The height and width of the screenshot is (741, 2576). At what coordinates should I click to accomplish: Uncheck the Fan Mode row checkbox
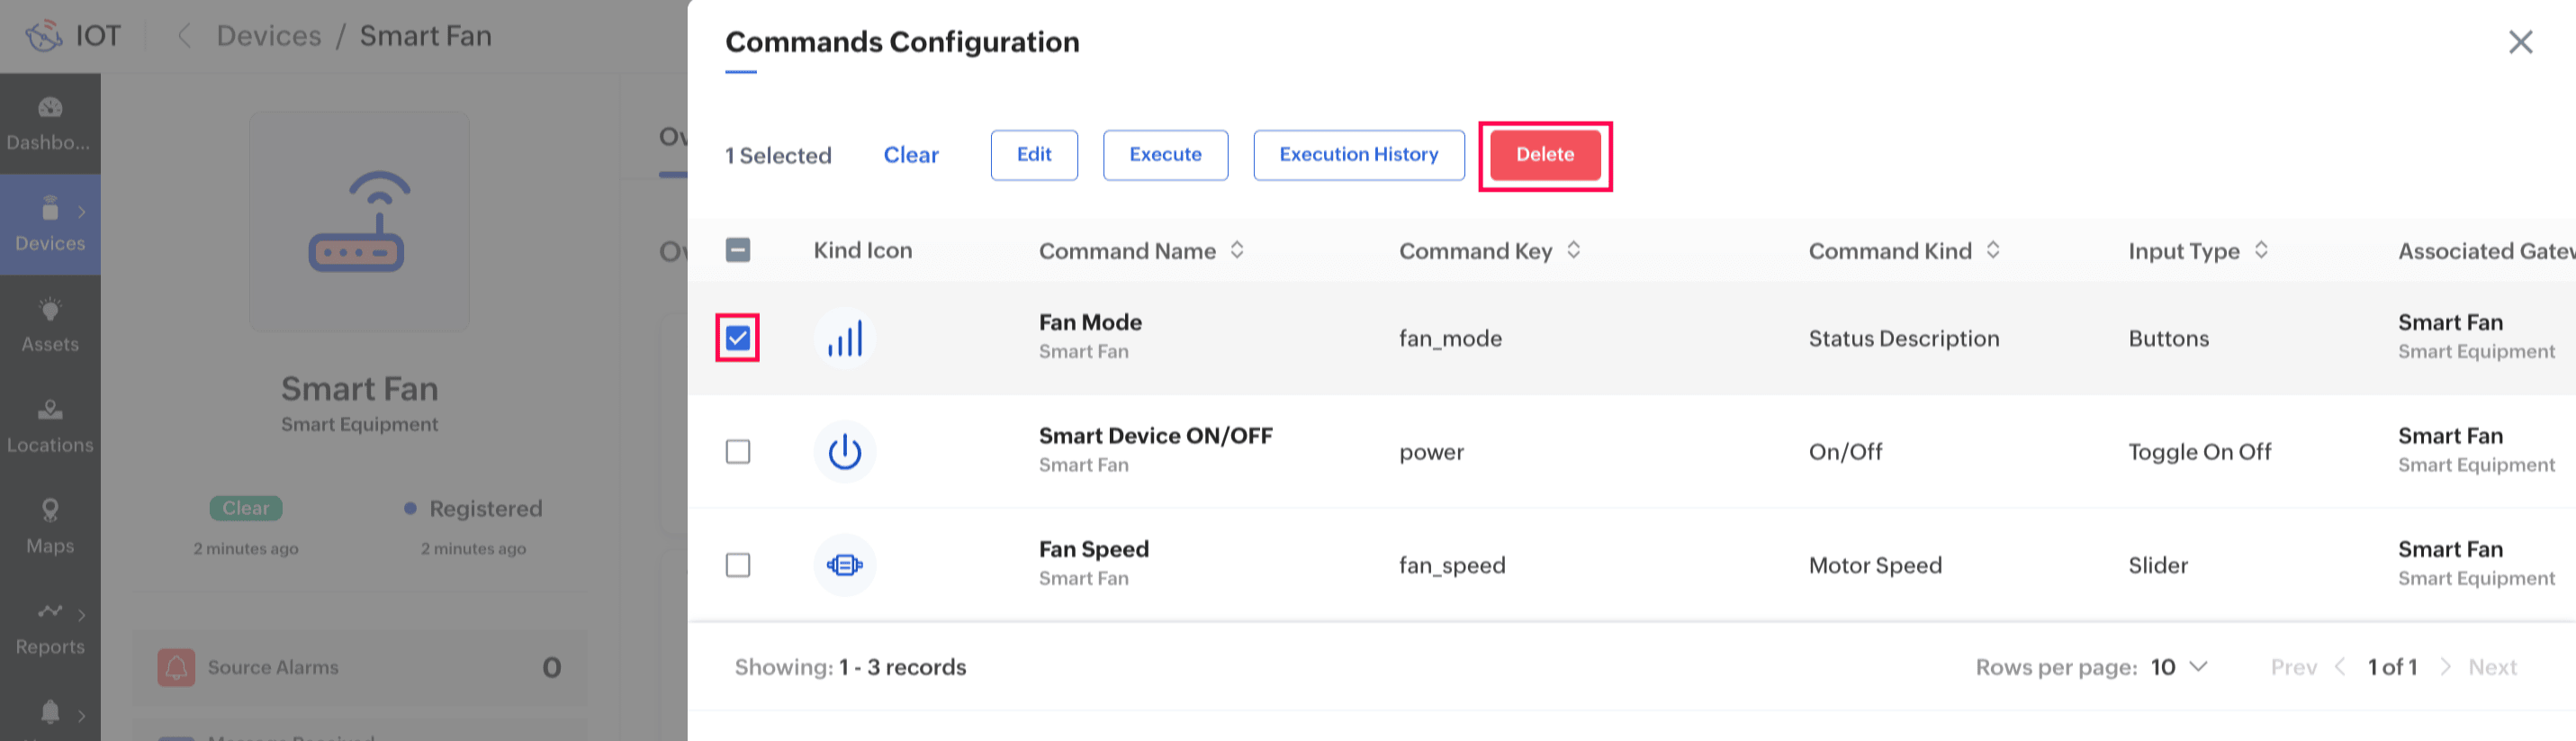(x=738, y=339)
